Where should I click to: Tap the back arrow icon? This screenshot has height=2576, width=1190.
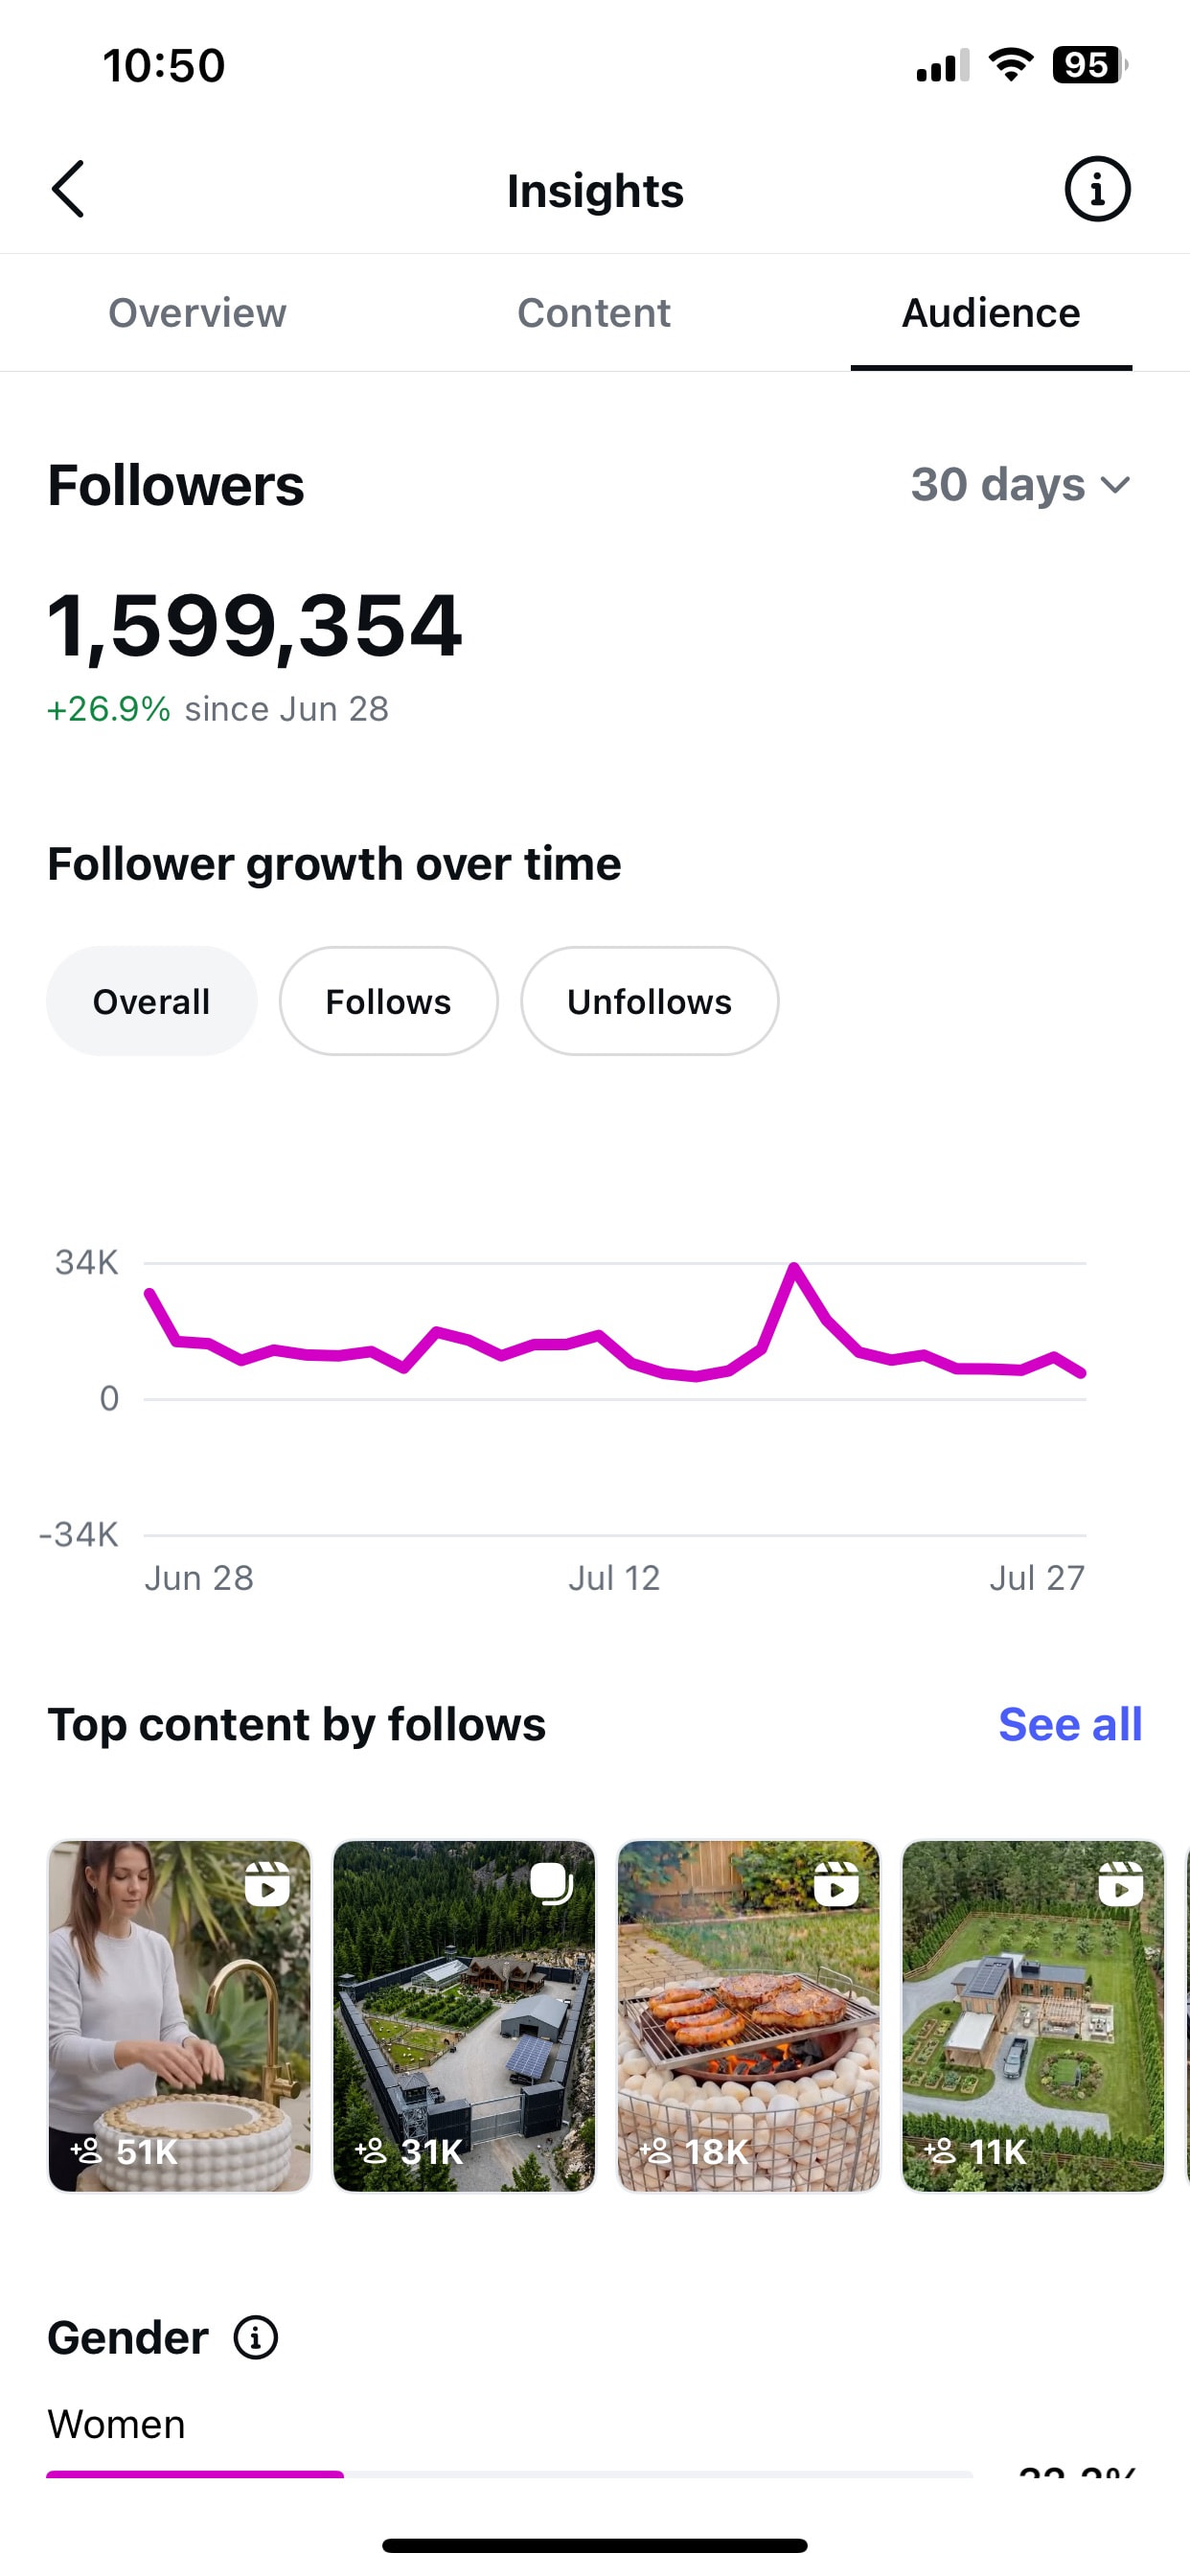68,189
